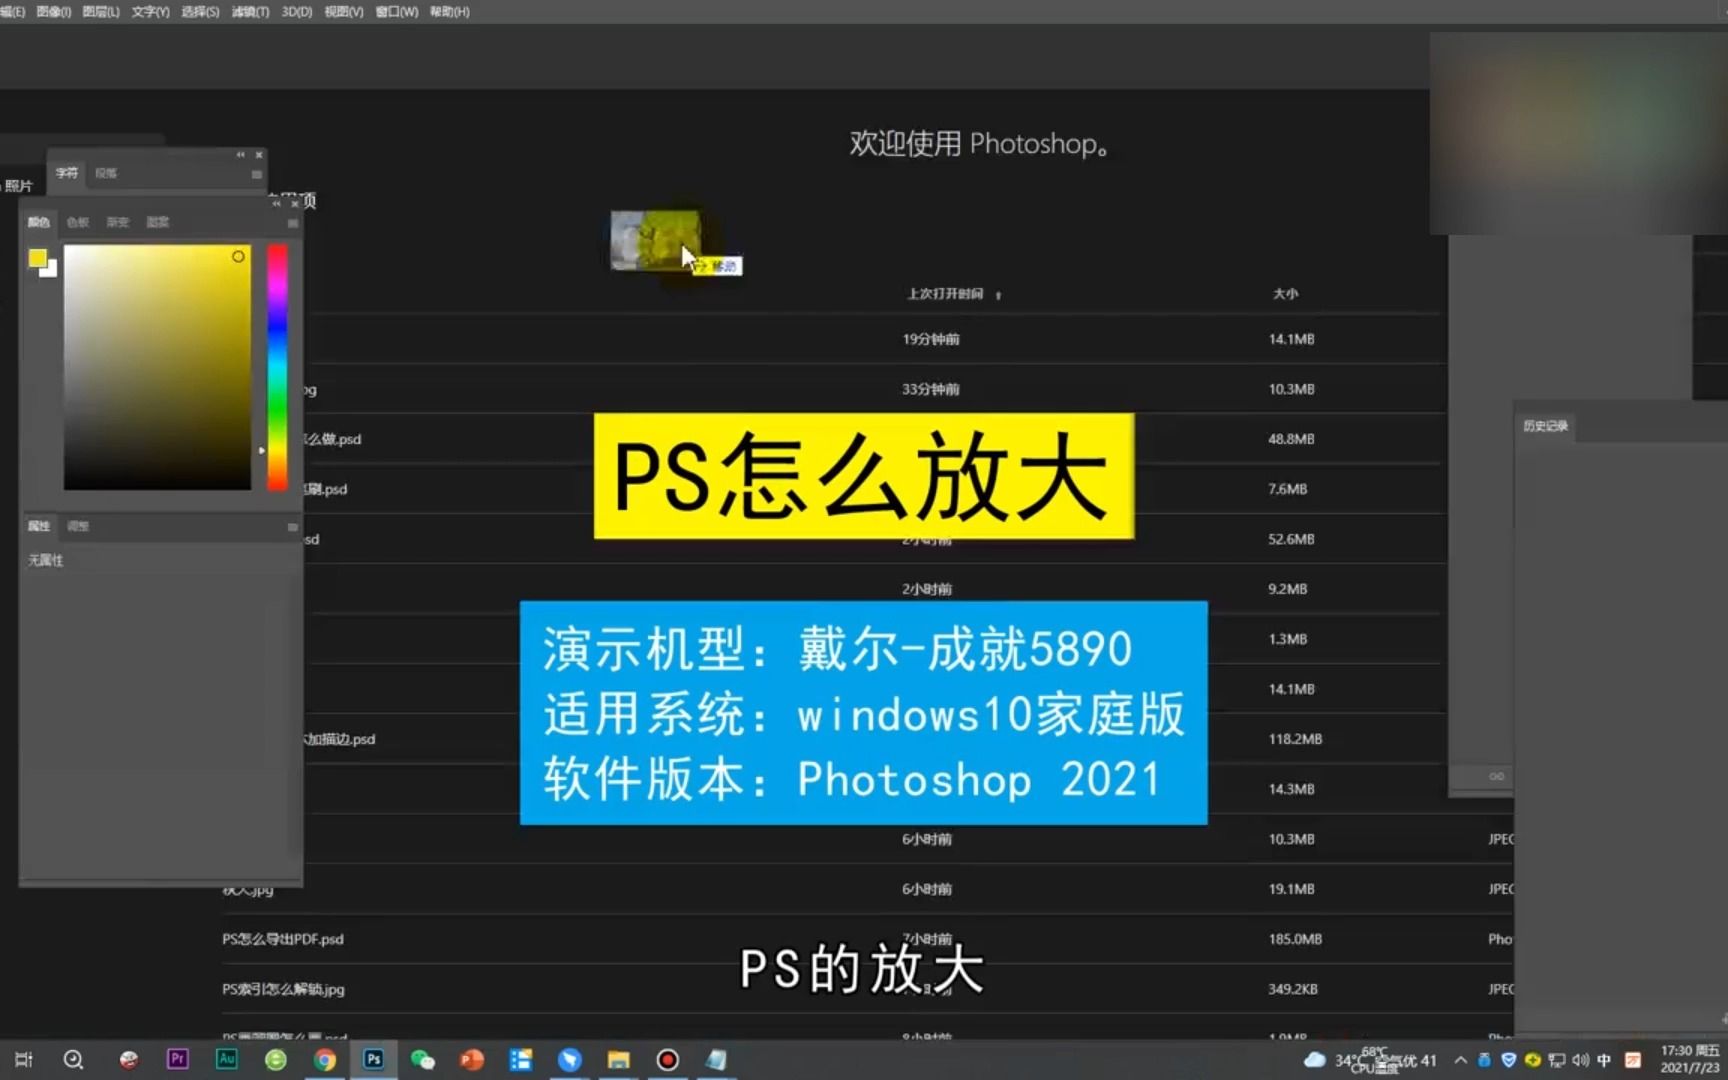Close the Character panel with its X
The width and height of the screenshot is (1728, 1080).
click(x=259, y=155)
